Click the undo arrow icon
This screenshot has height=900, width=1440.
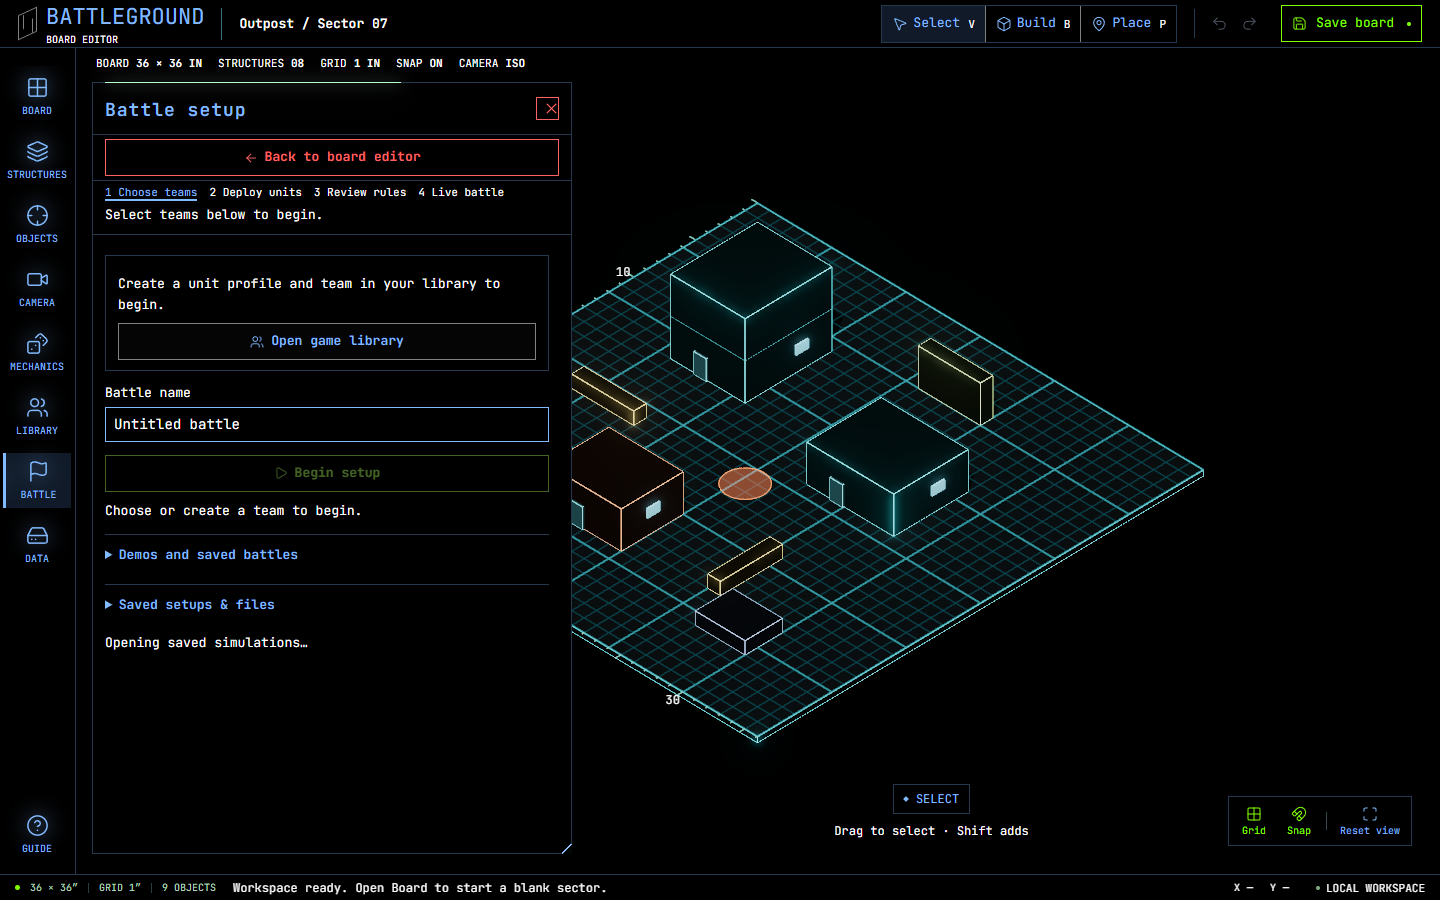1219,23
